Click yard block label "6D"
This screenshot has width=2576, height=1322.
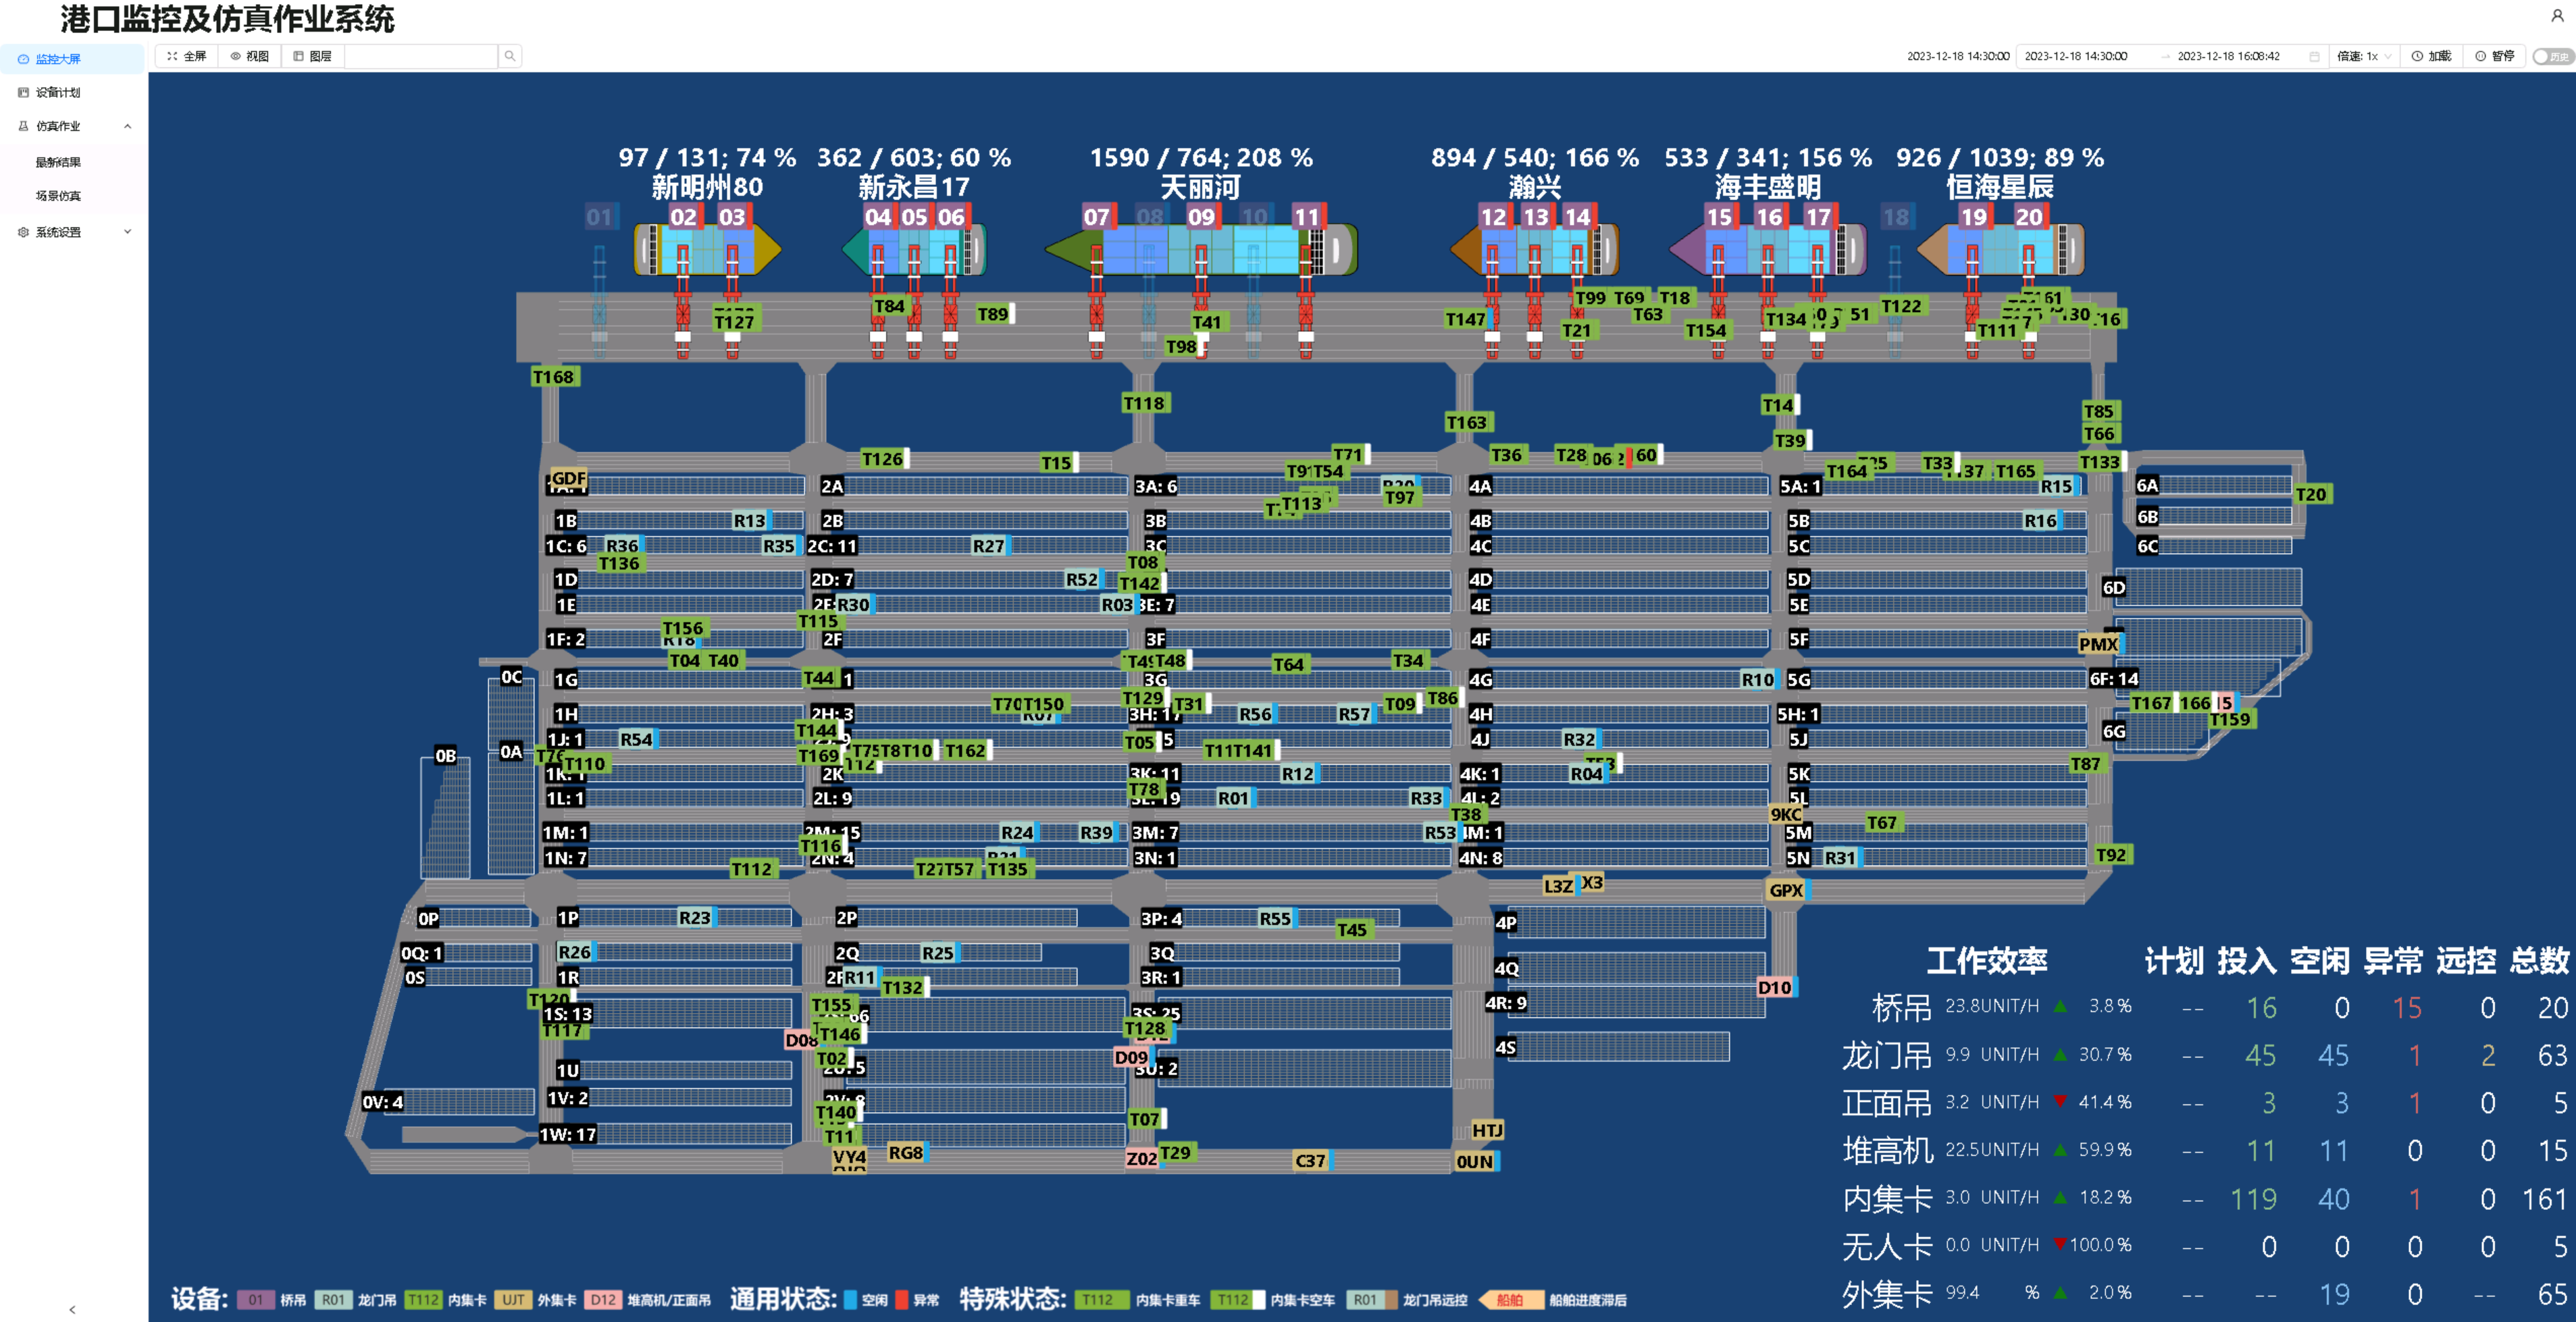[2114, 587]
